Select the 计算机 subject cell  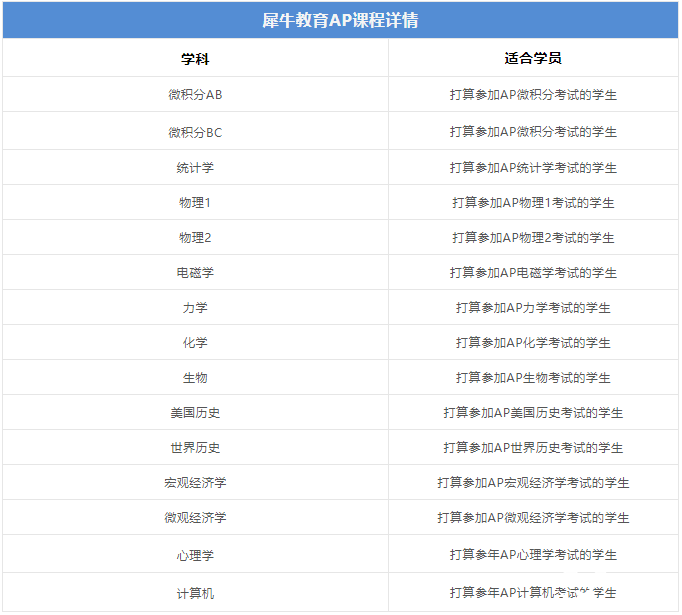click(x=195, y=593)
